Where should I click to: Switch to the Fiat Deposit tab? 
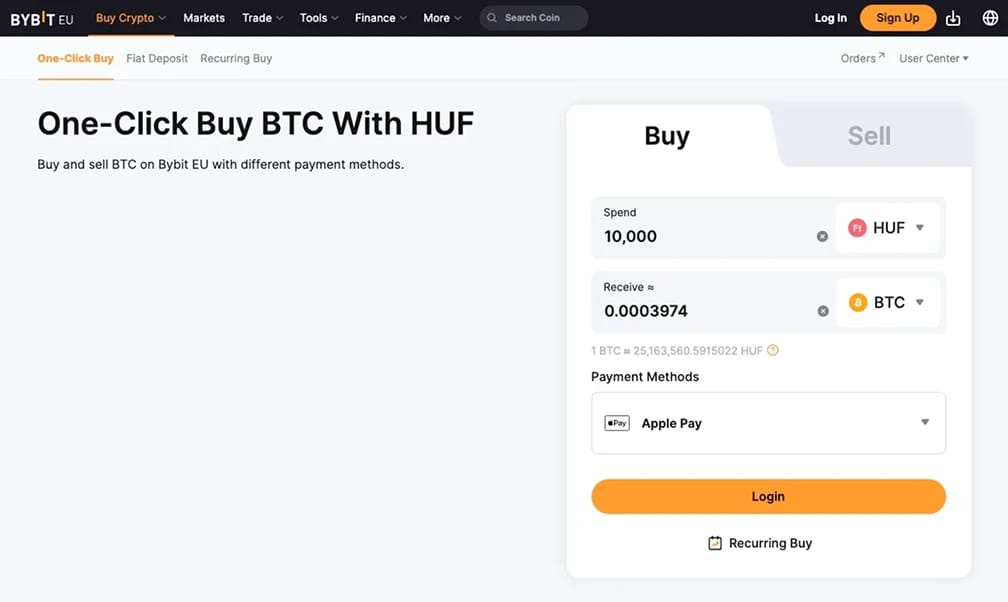coord(157,59)
